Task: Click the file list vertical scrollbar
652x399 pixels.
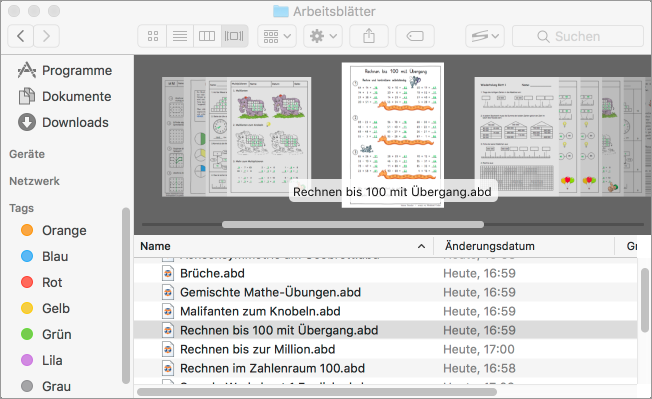Action: pos(645,299)
